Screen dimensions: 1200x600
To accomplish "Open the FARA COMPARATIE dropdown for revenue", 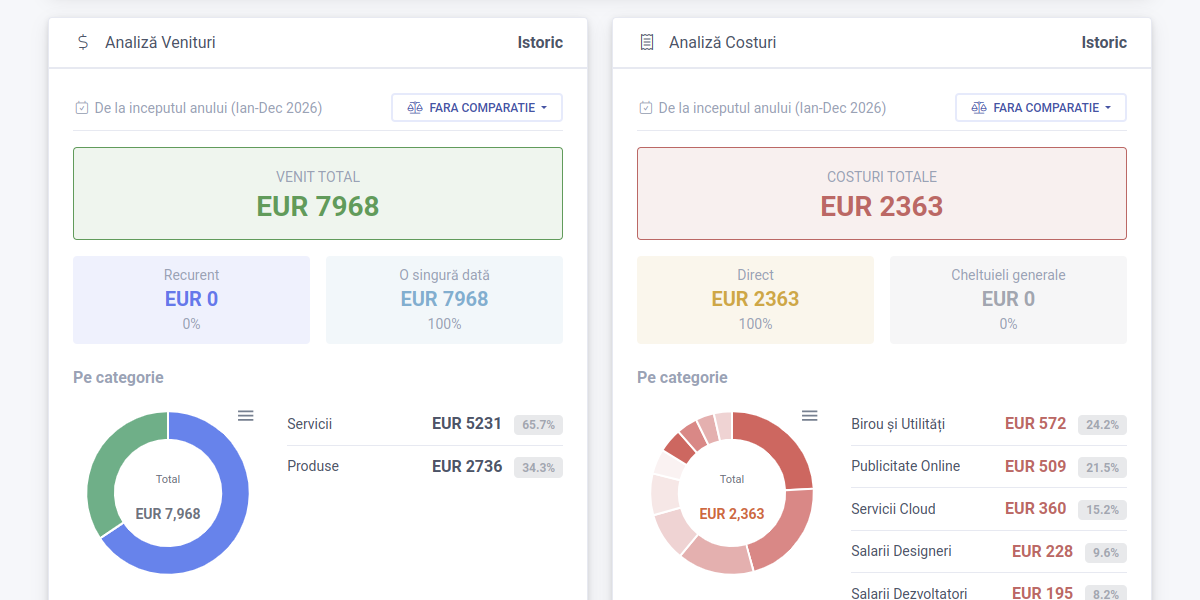I will 477,107.
